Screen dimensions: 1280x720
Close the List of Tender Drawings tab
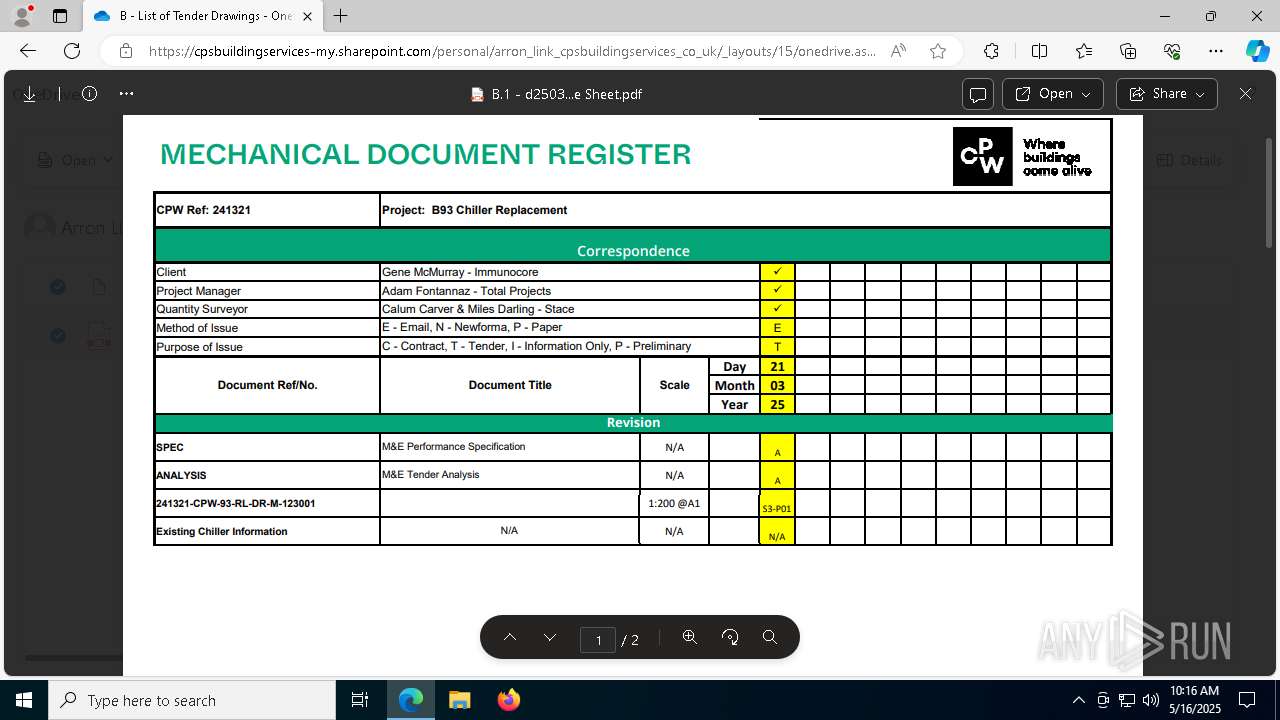click(307, 16)
